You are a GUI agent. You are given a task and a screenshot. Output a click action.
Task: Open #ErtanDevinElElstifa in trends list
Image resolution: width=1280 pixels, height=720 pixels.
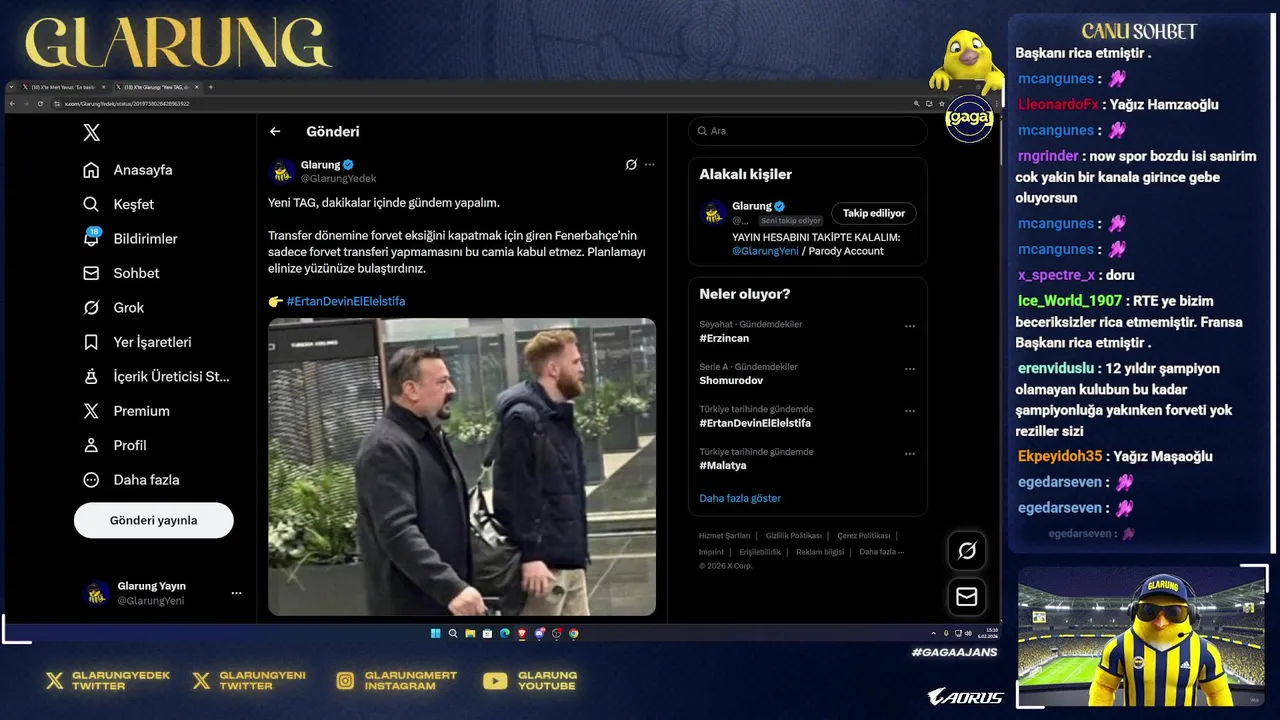[755, 423]
